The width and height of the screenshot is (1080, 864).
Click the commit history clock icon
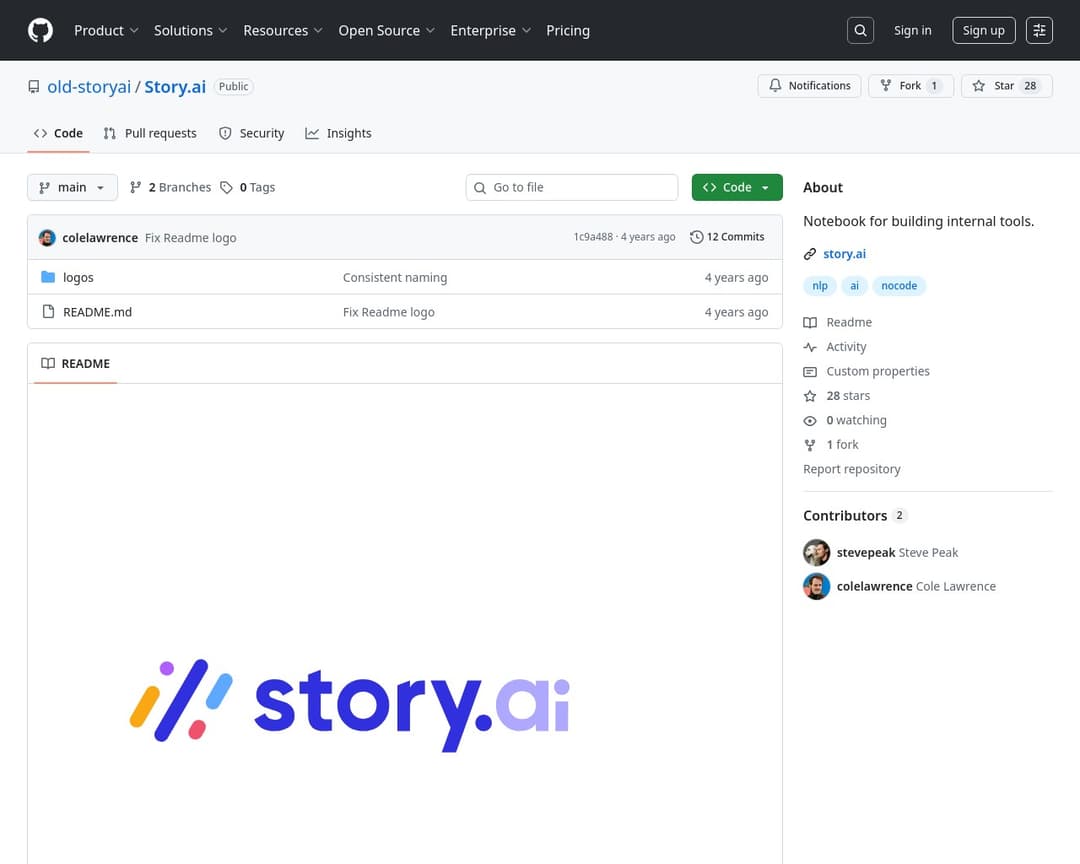(x=697, y=237)
